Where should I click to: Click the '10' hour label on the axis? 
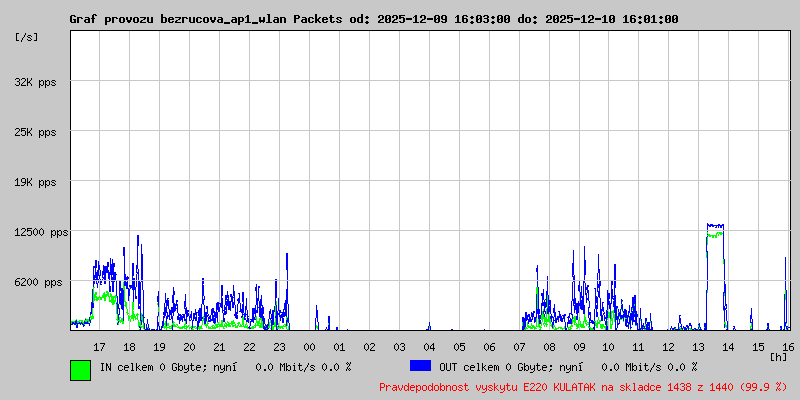pos(609,347)
